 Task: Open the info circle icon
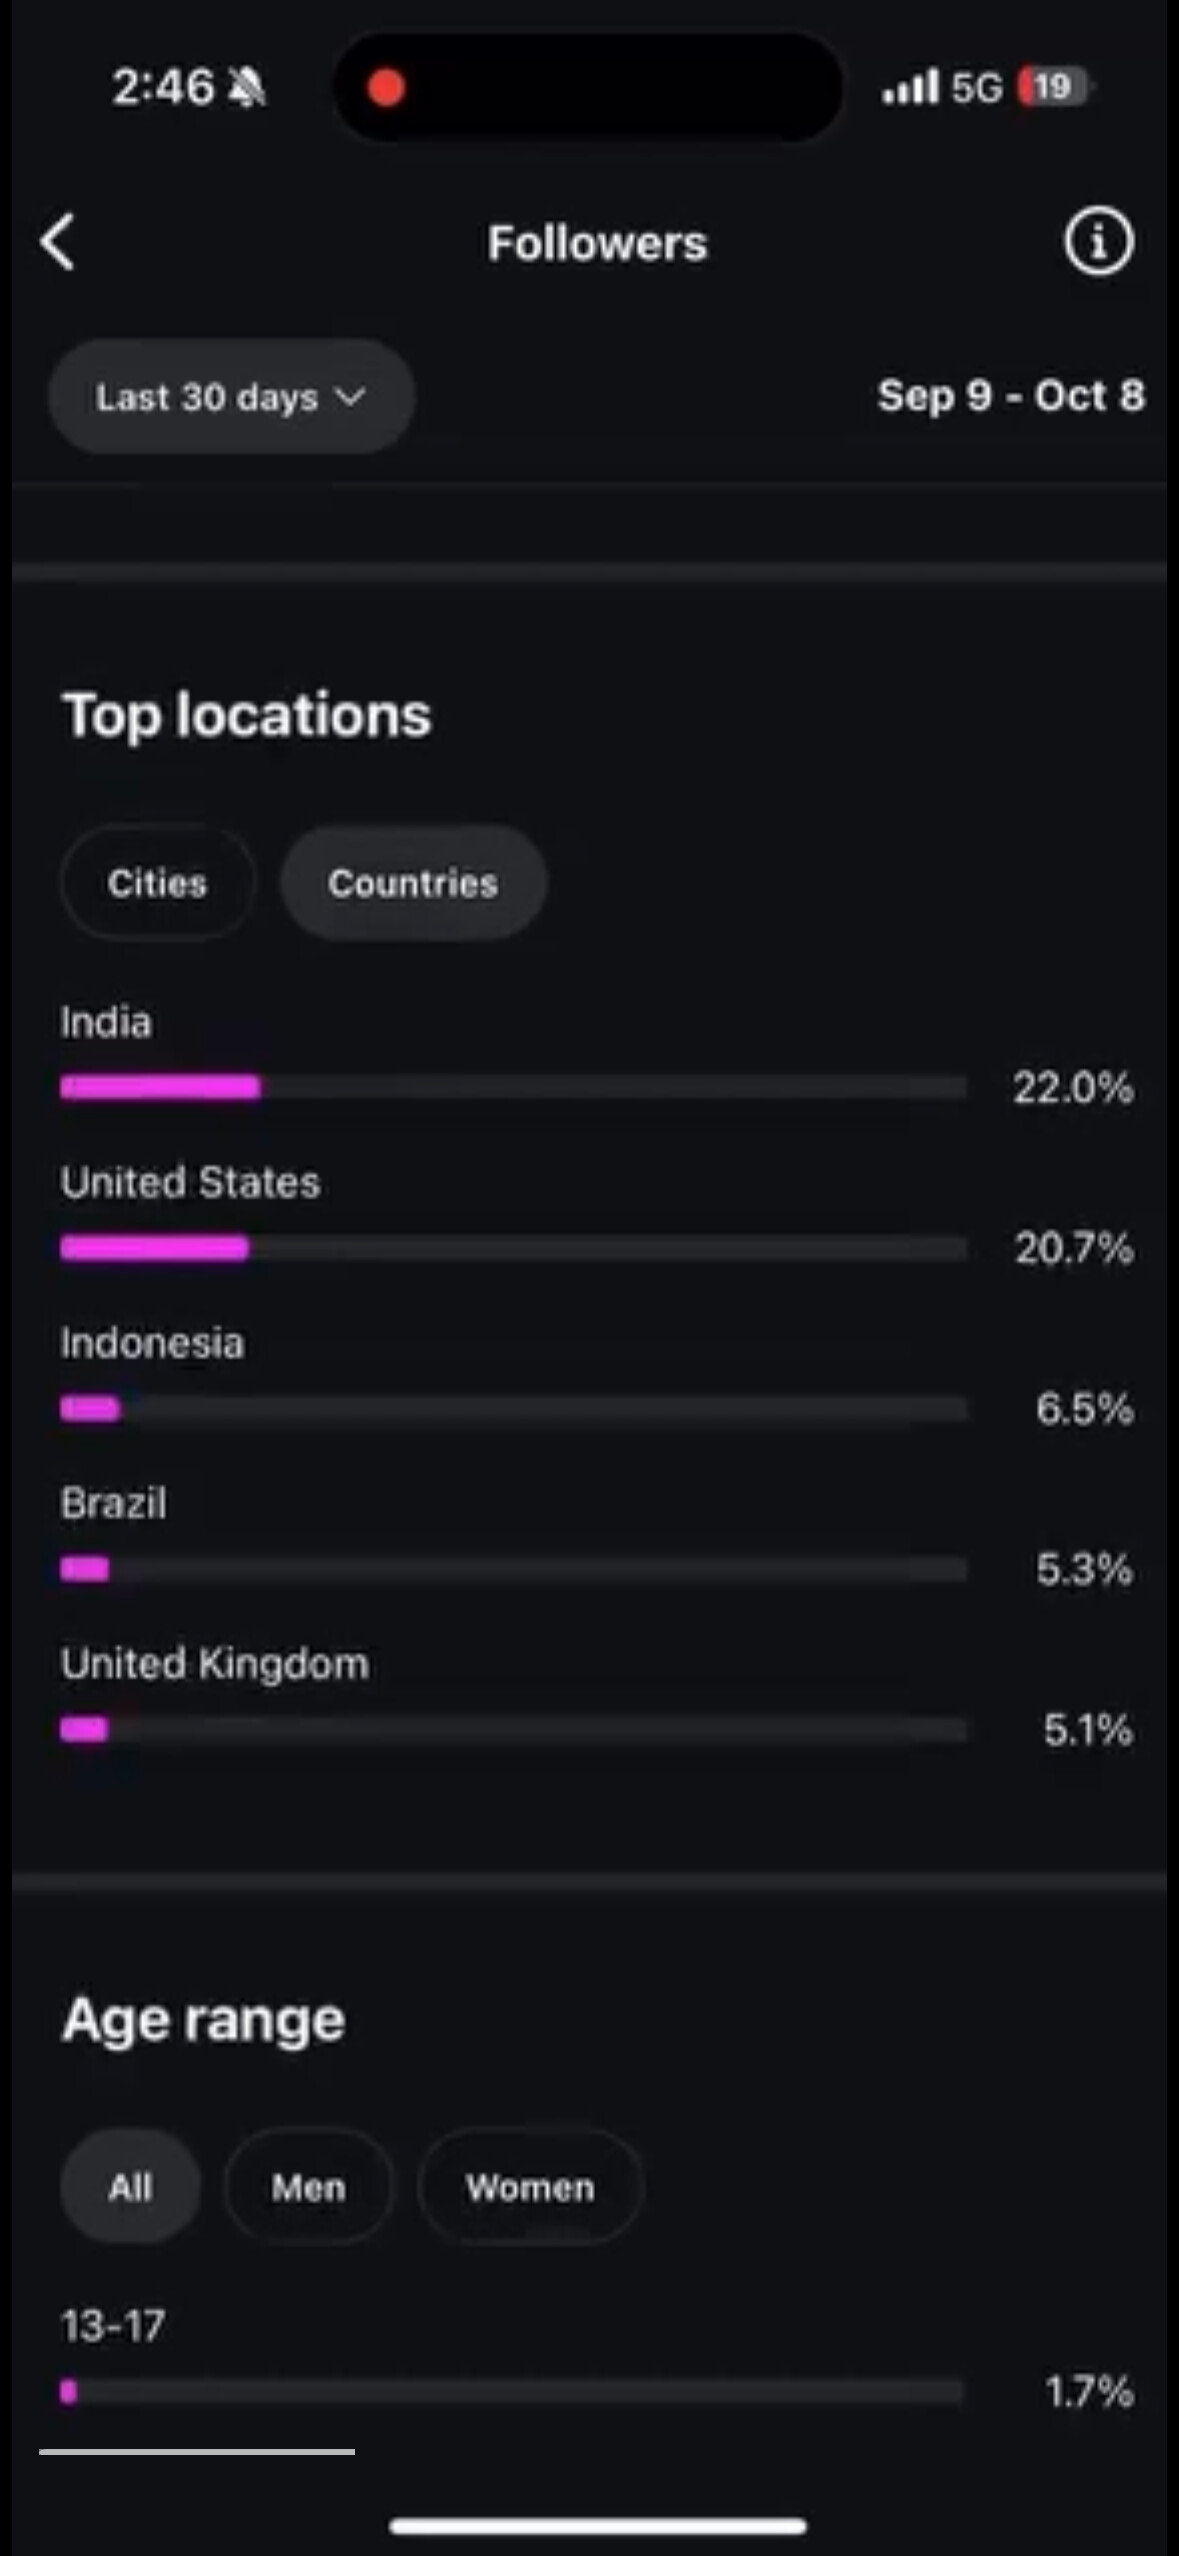[1098, 241]
